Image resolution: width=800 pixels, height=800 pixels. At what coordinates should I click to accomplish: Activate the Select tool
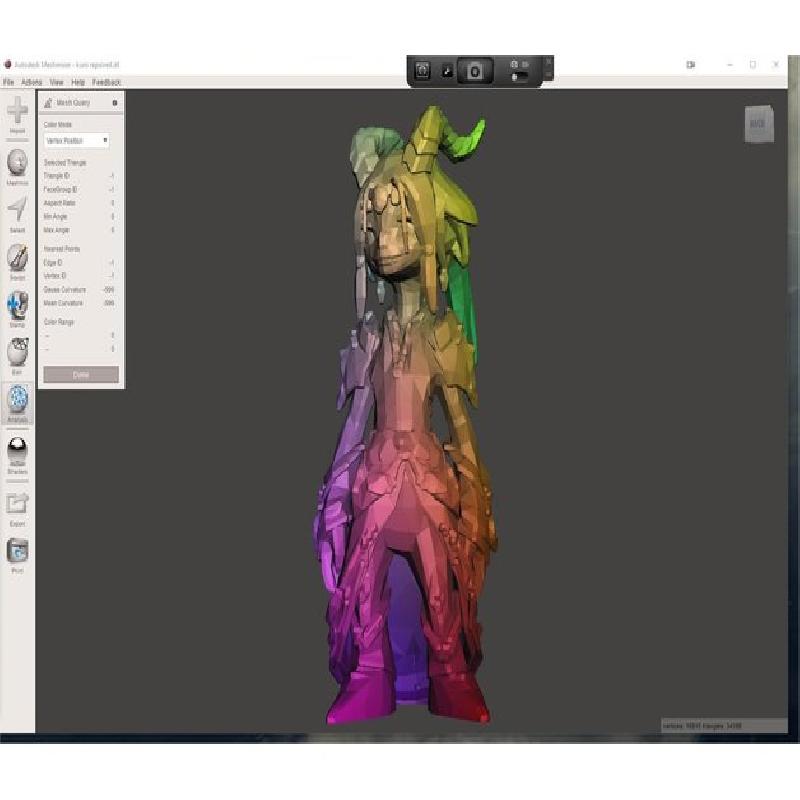17,215
